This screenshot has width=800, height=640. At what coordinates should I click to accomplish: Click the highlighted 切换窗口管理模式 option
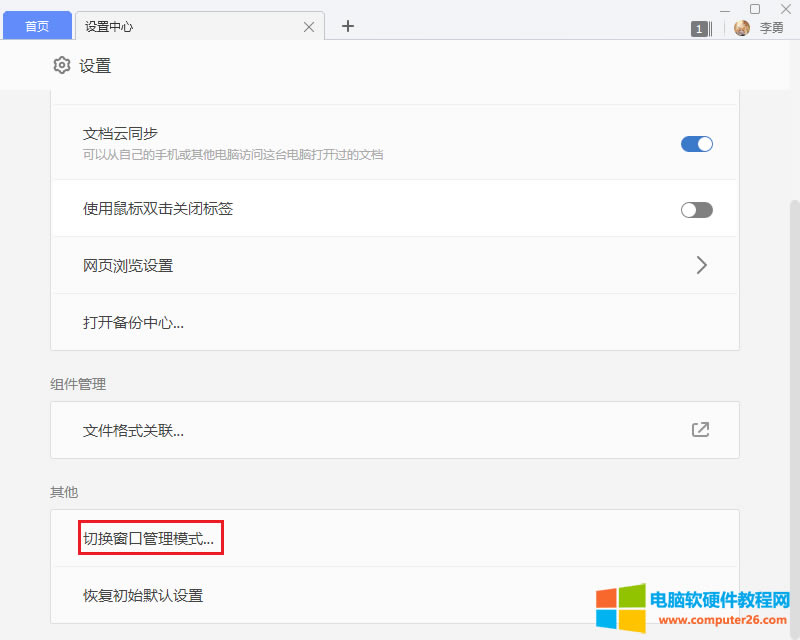(x=150, y=537)
